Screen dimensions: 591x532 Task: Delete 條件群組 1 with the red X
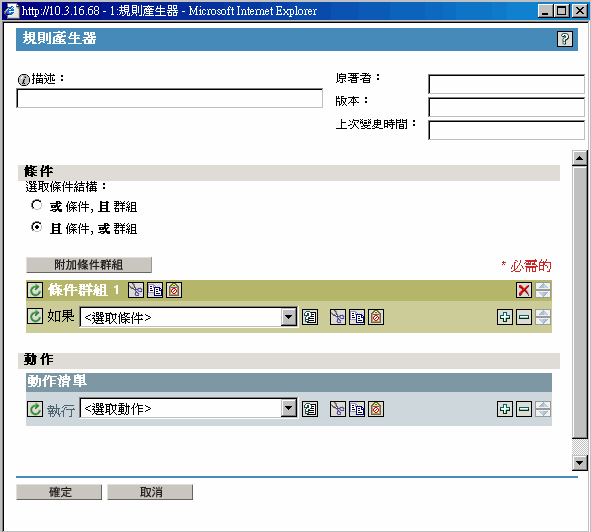tap(524, 290)
